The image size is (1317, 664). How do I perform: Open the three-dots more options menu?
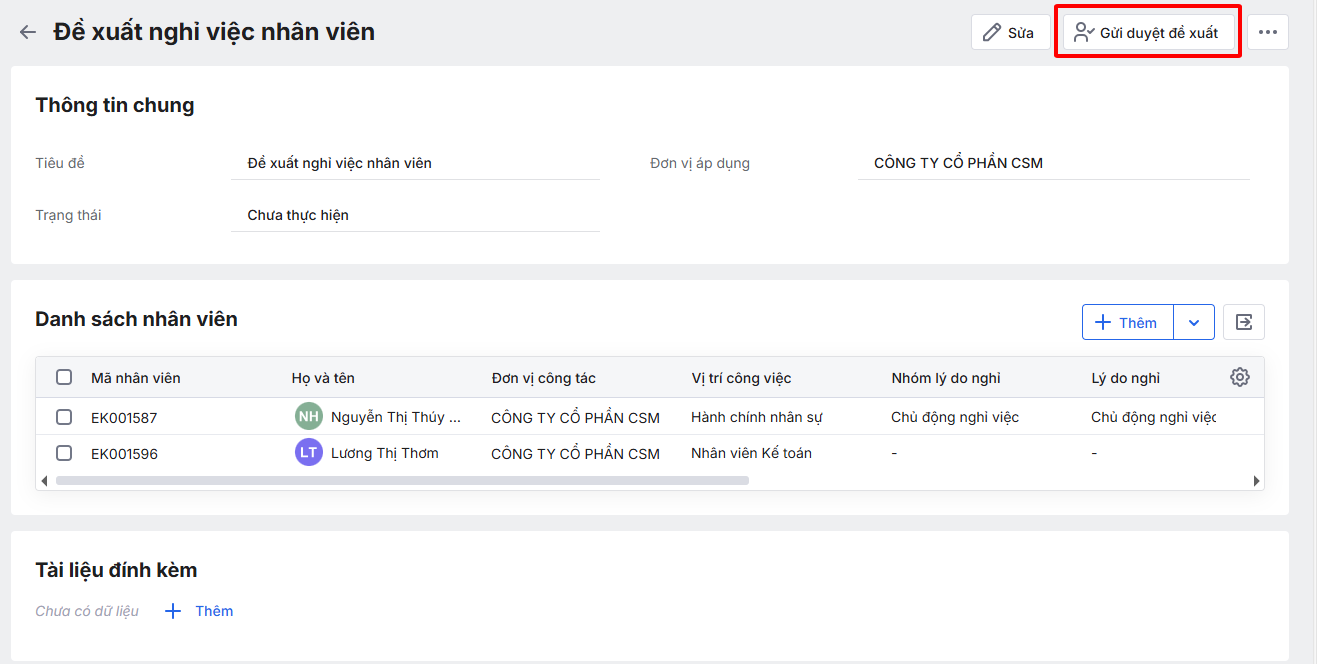[1267, 33]
